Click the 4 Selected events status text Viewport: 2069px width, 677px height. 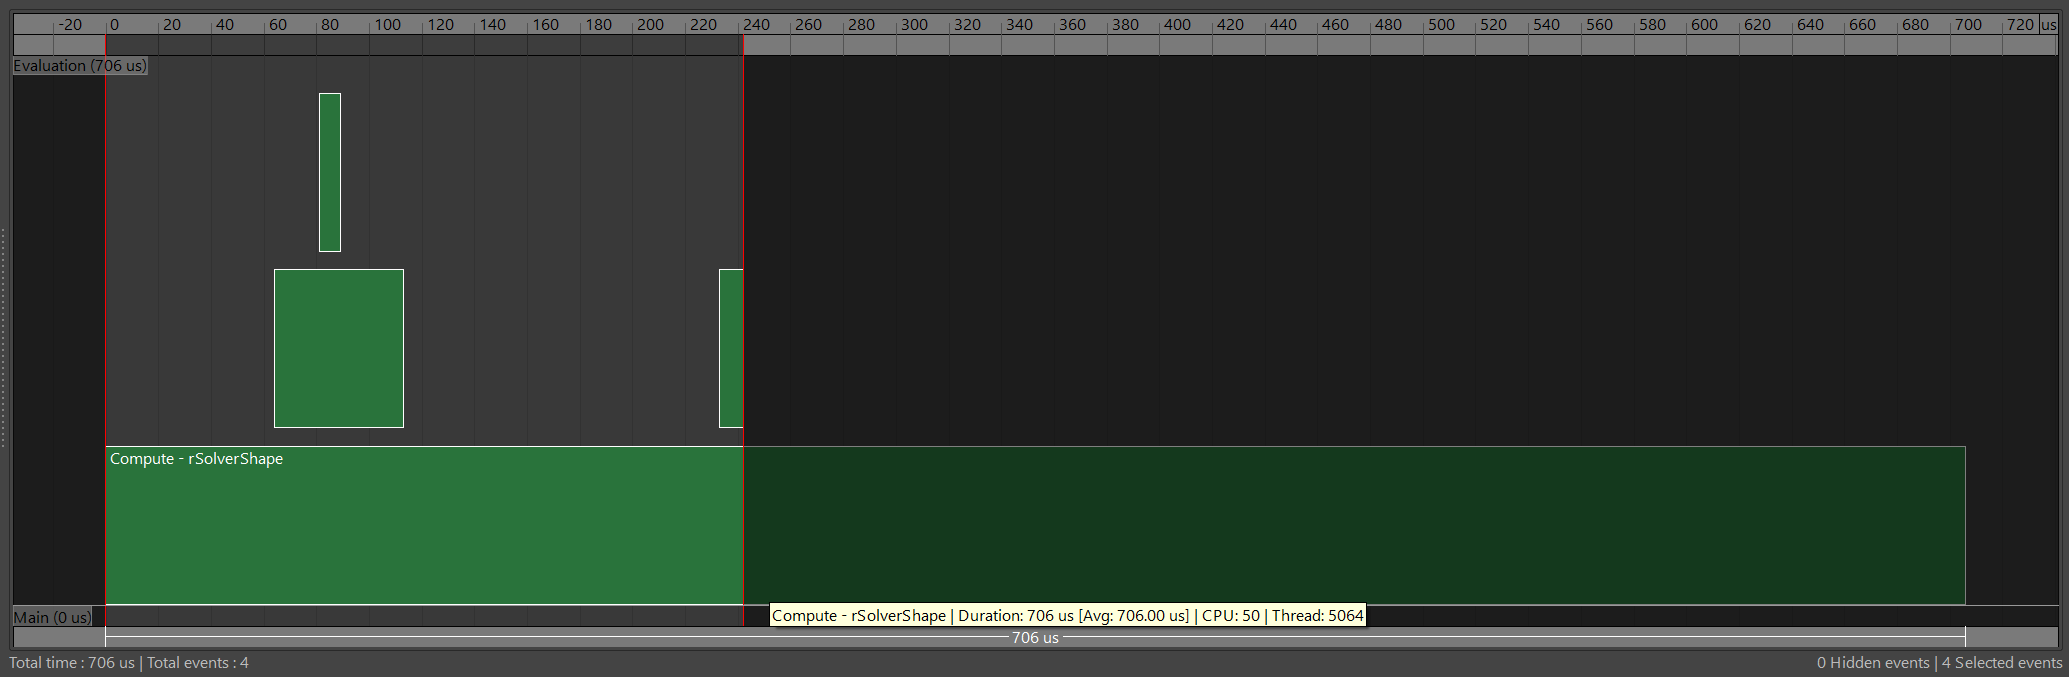pyautogui.click(x=2002, y=663)
